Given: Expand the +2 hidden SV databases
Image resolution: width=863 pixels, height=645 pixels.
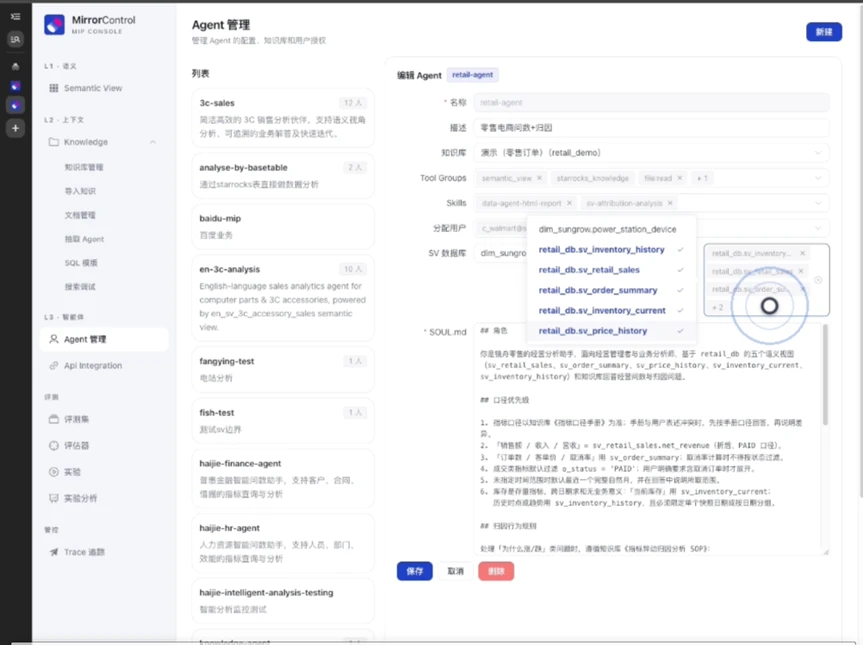Looking at the screenshot, I should (x=718, y=307).
